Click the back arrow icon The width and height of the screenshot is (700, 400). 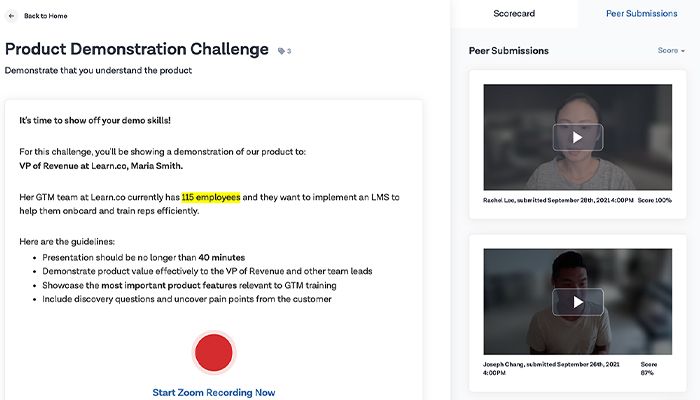click(x=12, y=16)
